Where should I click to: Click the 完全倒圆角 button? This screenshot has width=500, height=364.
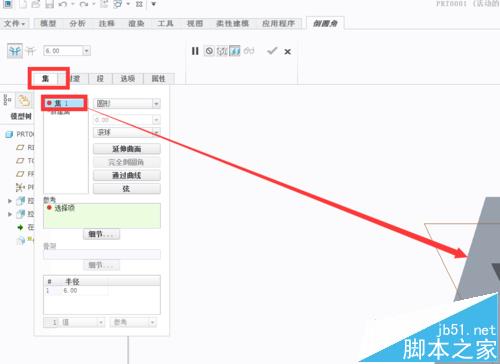[127, 162]
